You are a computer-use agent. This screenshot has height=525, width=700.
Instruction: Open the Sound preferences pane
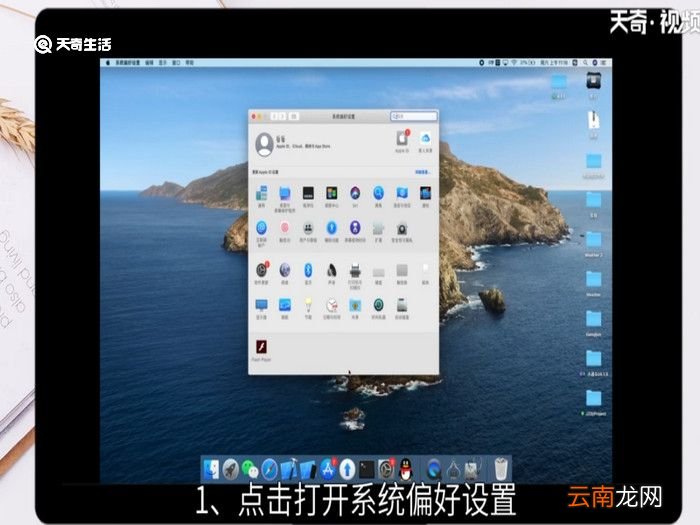click(x=331, y=270)
